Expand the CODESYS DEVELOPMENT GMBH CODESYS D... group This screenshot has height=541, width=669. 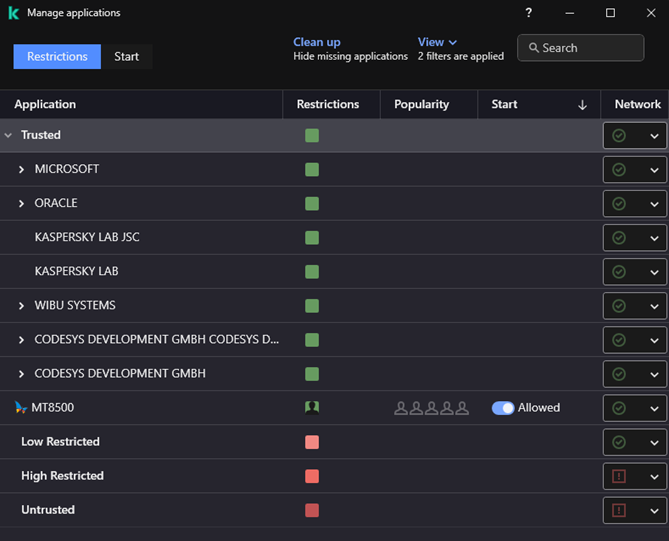(x=21, y=340)
